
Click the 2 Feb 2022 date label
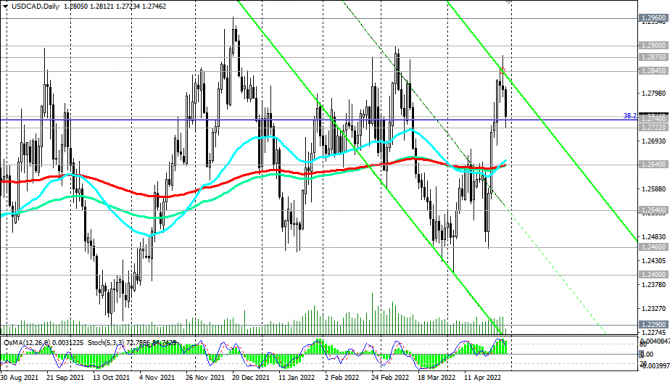(342, 378)
